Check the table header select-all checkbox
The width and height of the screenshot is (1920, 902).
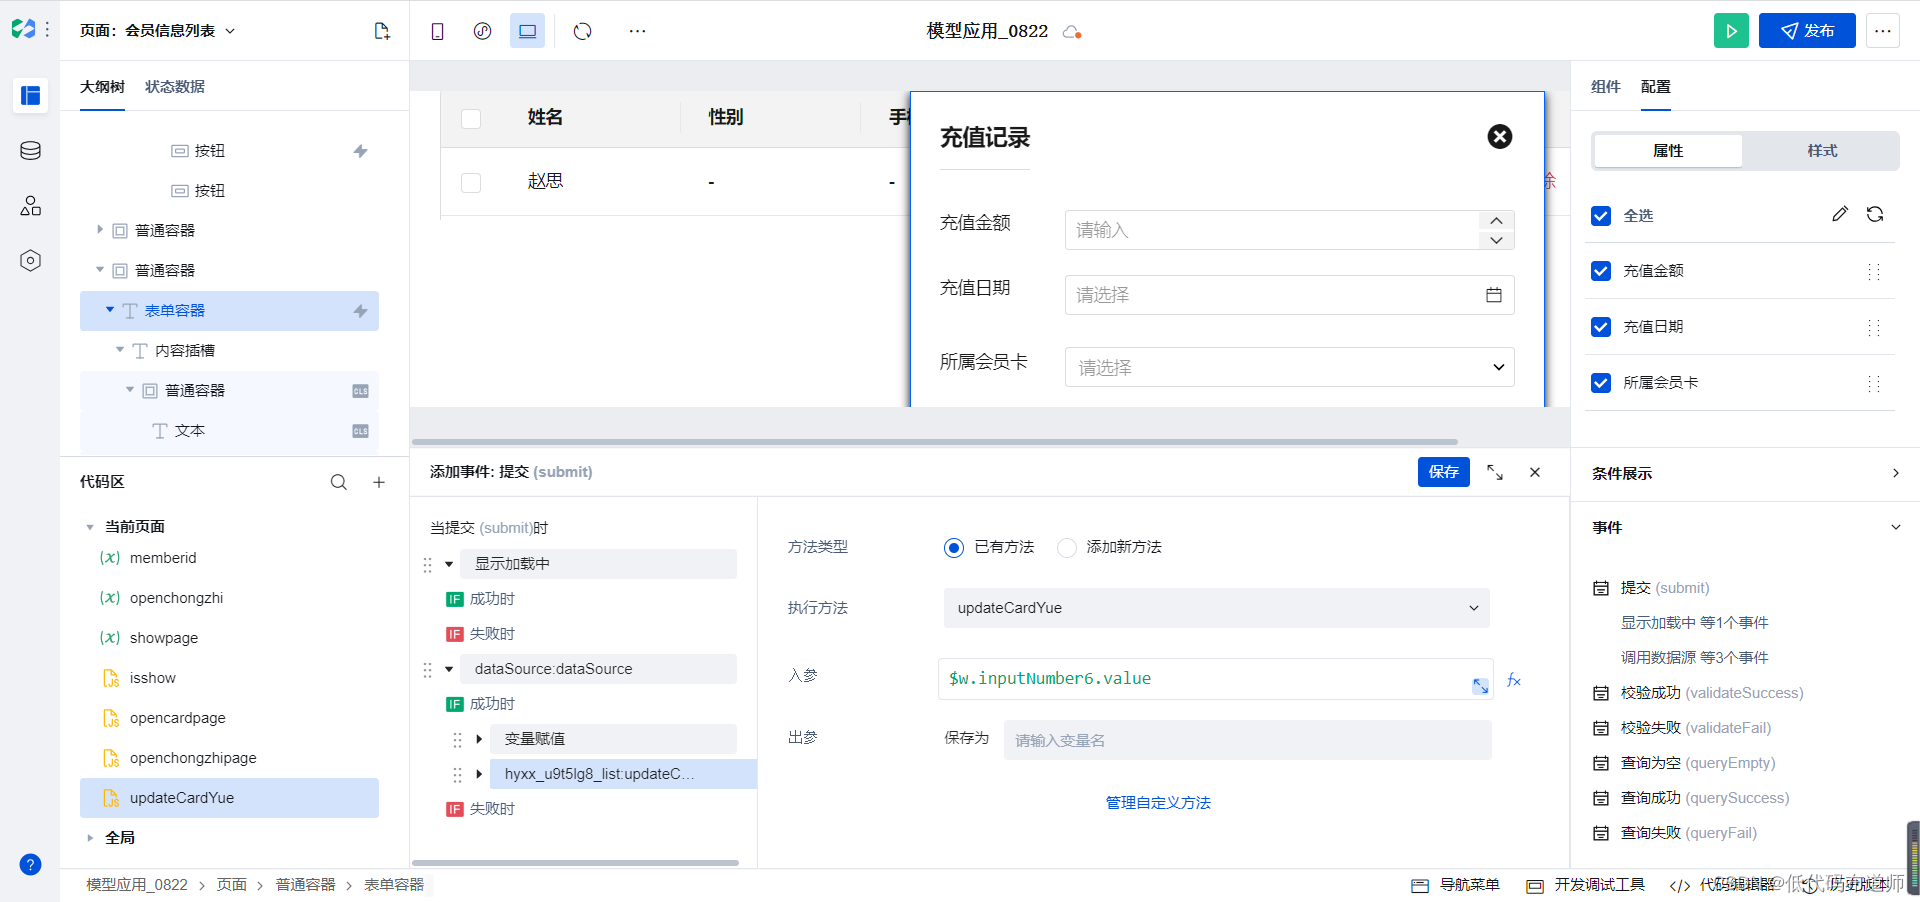pos(471,119)
